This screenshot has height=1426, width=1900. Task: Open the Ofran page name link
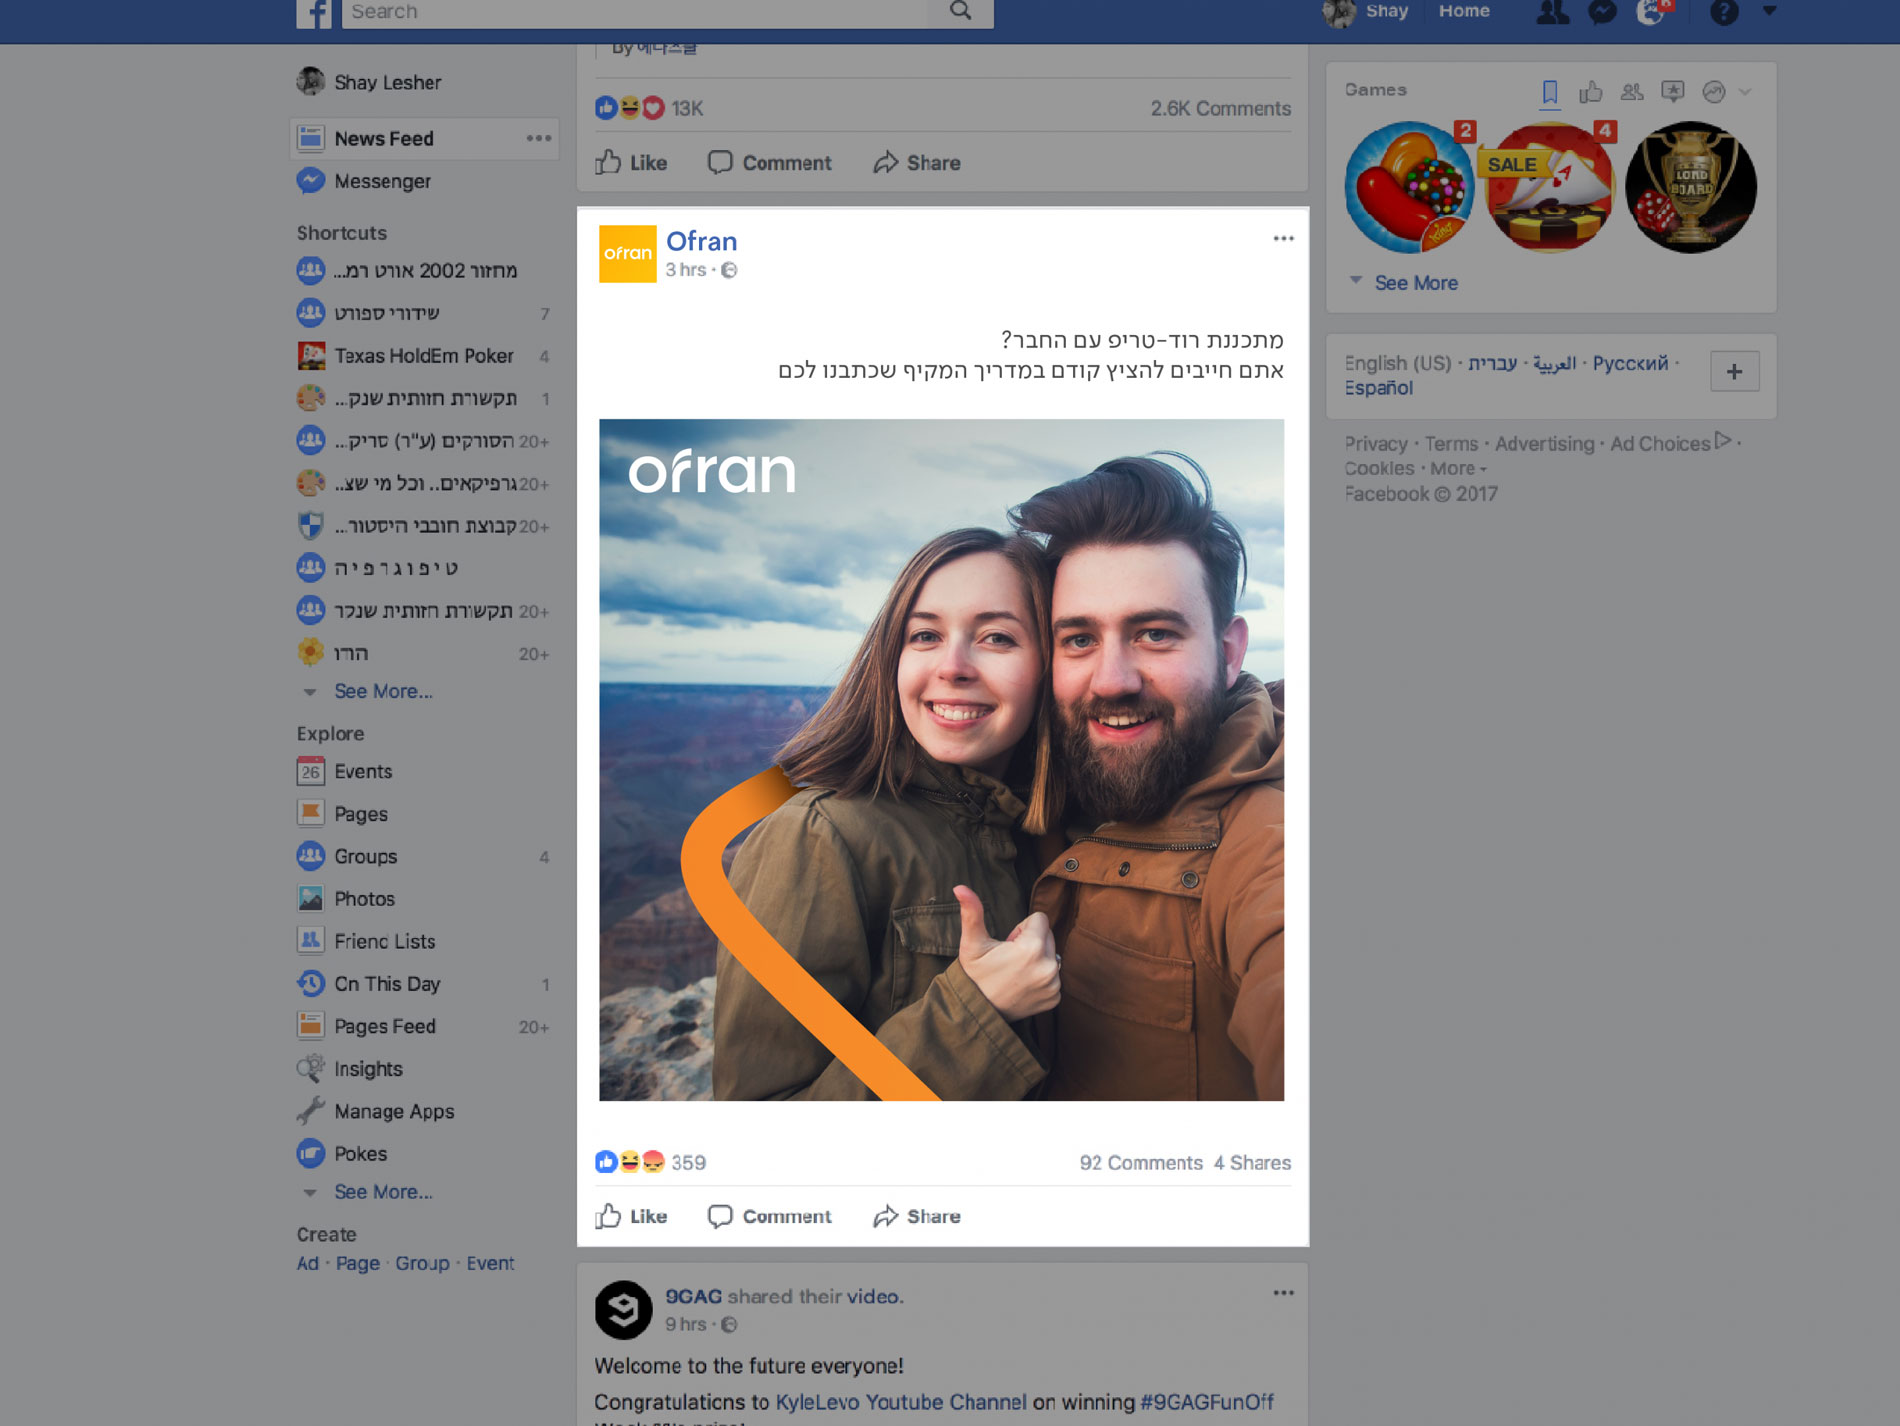[701, 241]
